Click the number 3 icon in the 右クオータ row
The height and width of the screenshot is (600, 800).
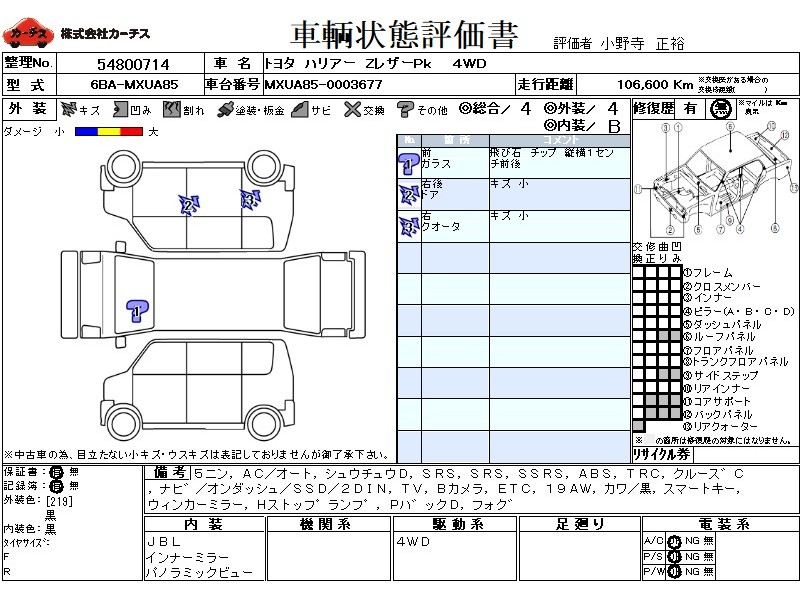409,226
